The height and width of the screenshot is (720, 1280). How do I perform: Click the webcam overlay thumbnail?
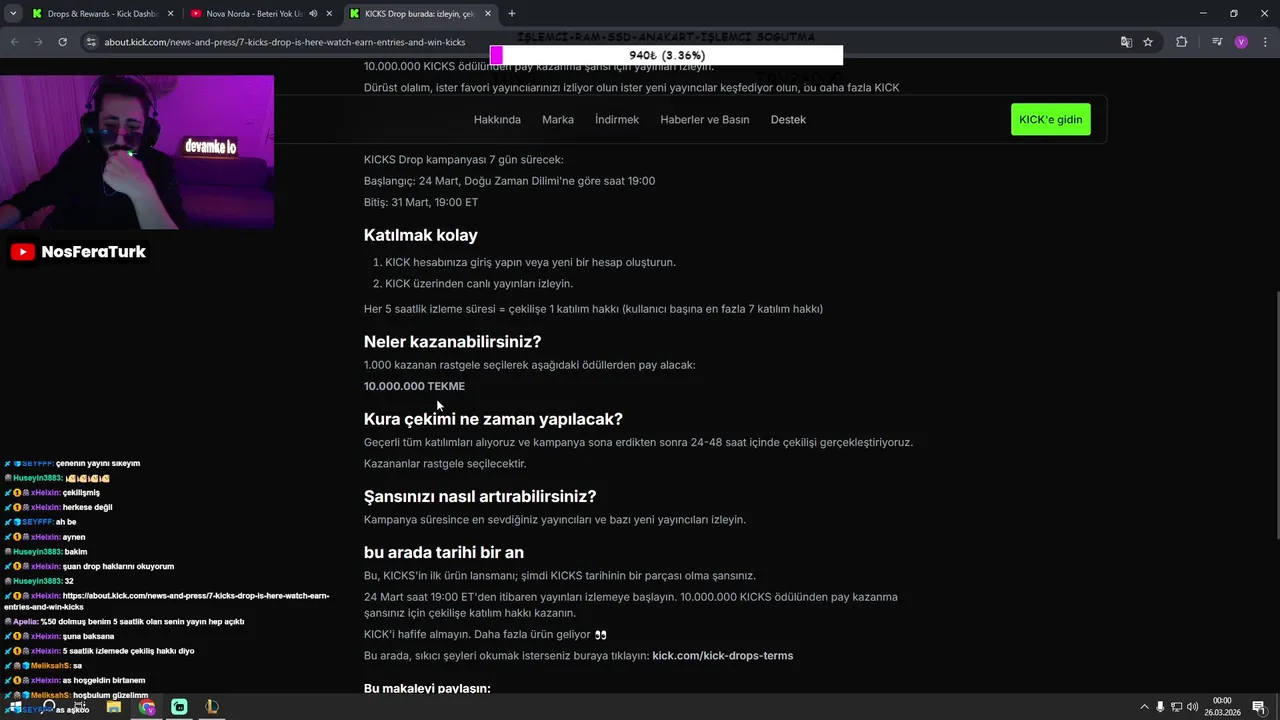(137, 152)
